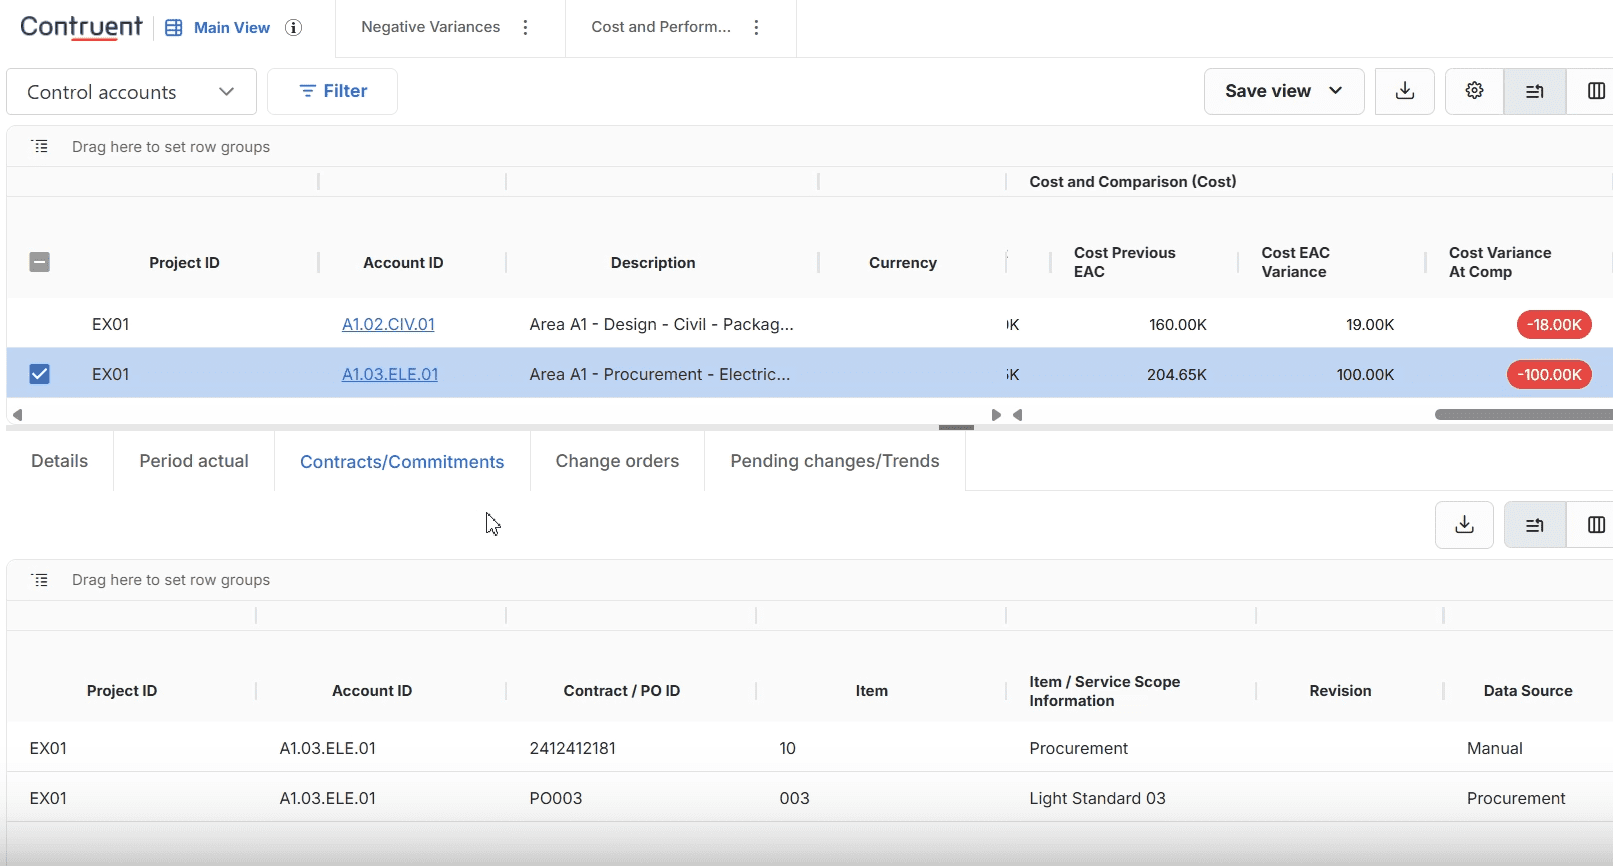Open columns chooser in top toolbar
This screenshot has height=866, width=1613.
click(x=1596, y=91)
